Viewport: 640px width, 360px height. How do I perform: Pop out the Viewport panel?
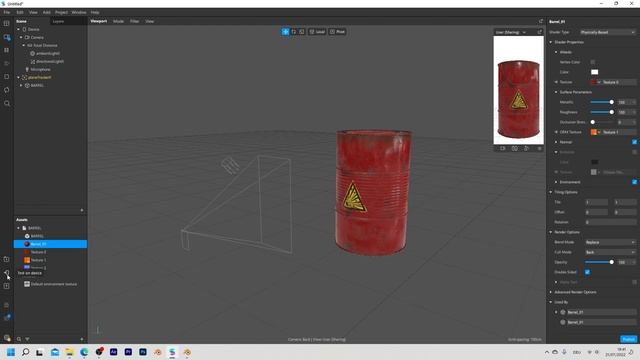coord(541,21)
